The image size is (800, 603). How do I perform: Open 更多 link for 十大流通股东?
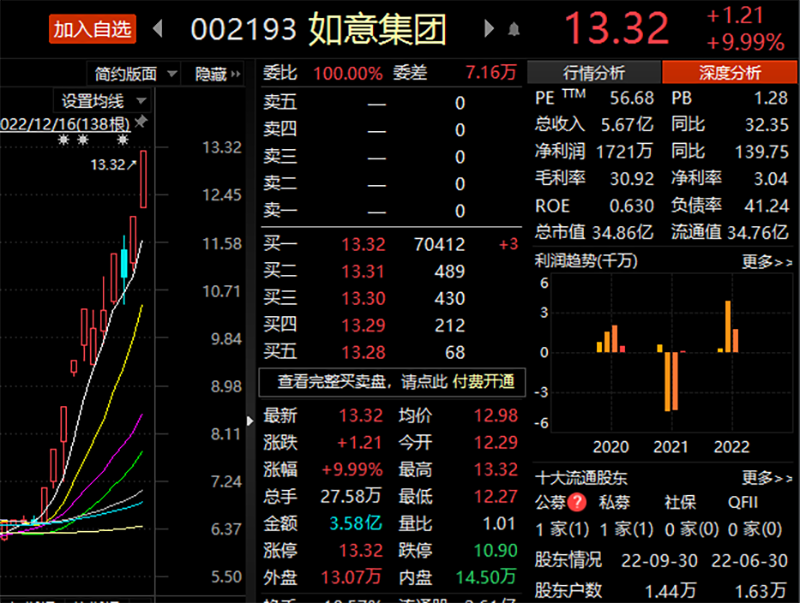click(767, 478)
